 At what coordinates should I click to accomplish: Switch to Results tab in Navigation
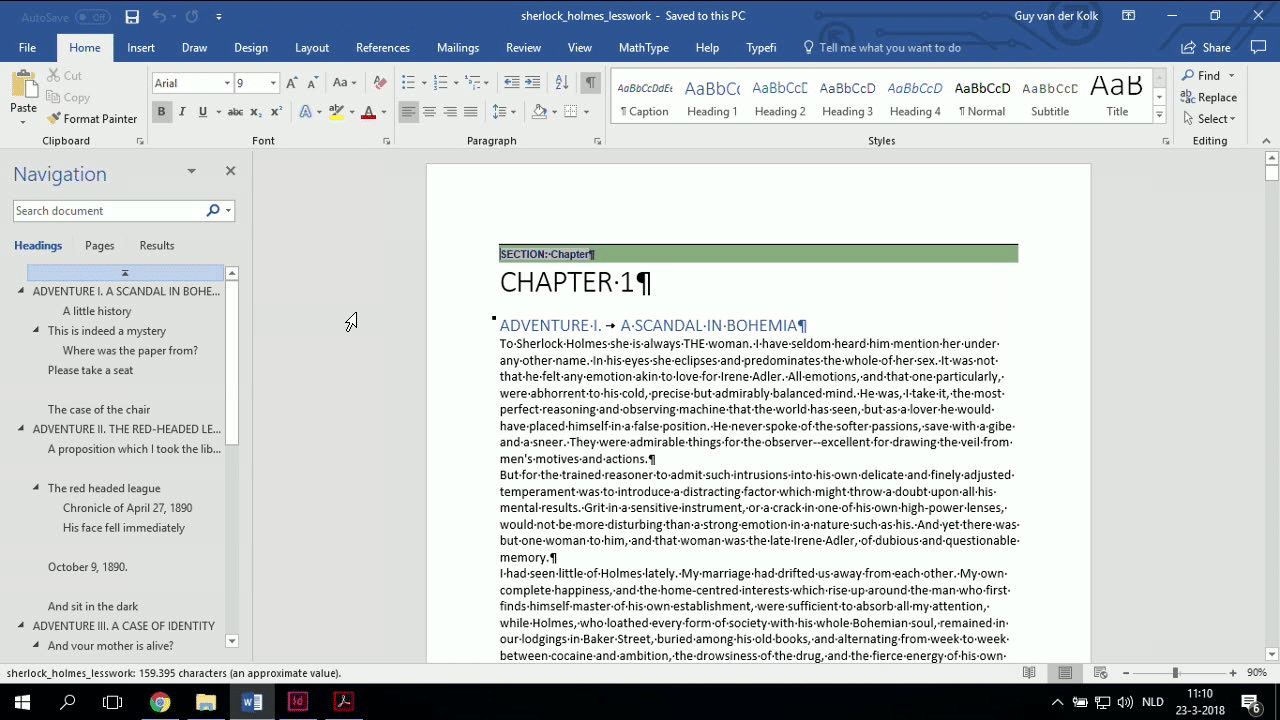[157, 246]
